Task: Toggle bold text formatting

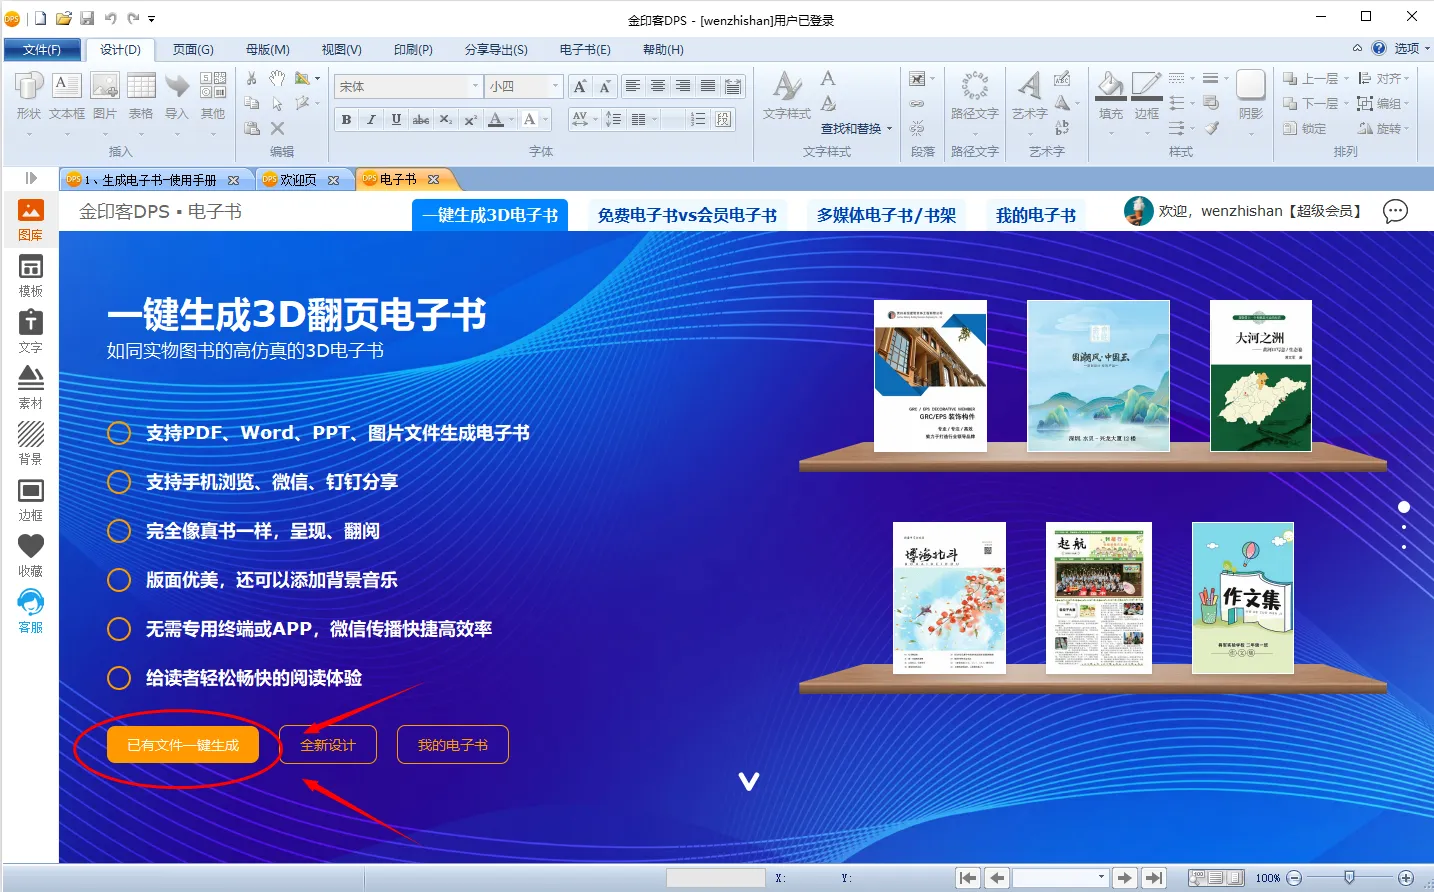Action: [x=346, y=119]
